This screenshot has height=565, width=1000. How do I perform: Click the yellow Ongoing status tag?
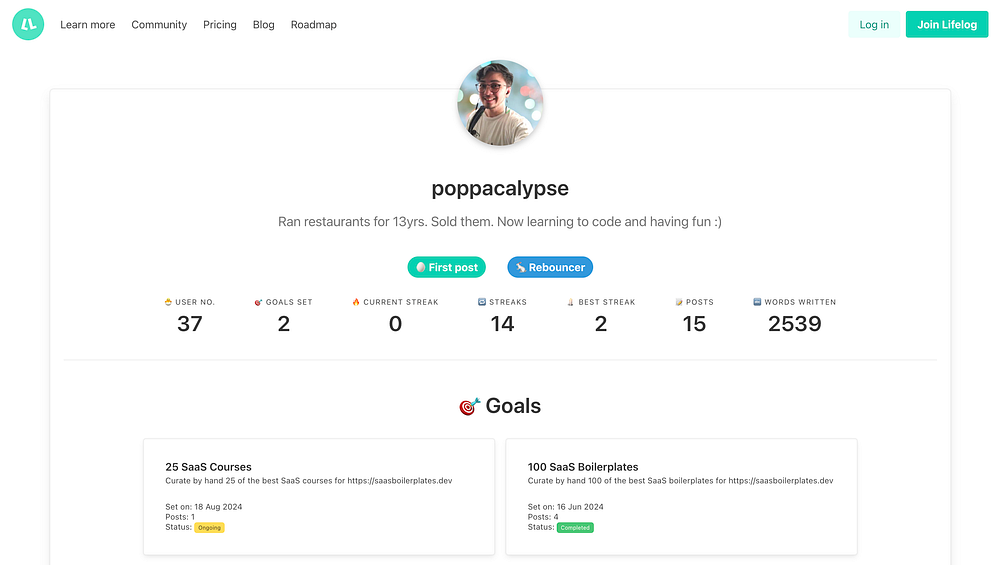pyautogui.click(x=209, y=527)
